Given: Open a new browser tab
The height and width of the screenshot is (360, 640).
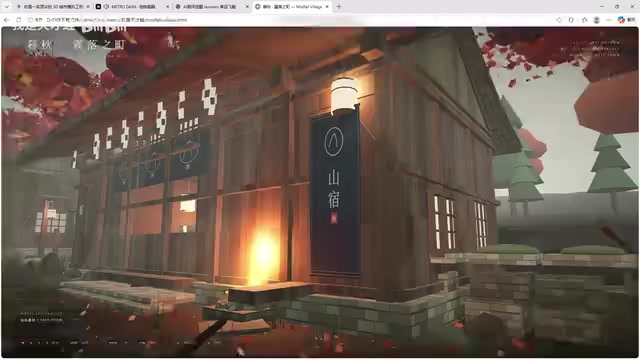Looking at the screenshot, I should [339, 7].
